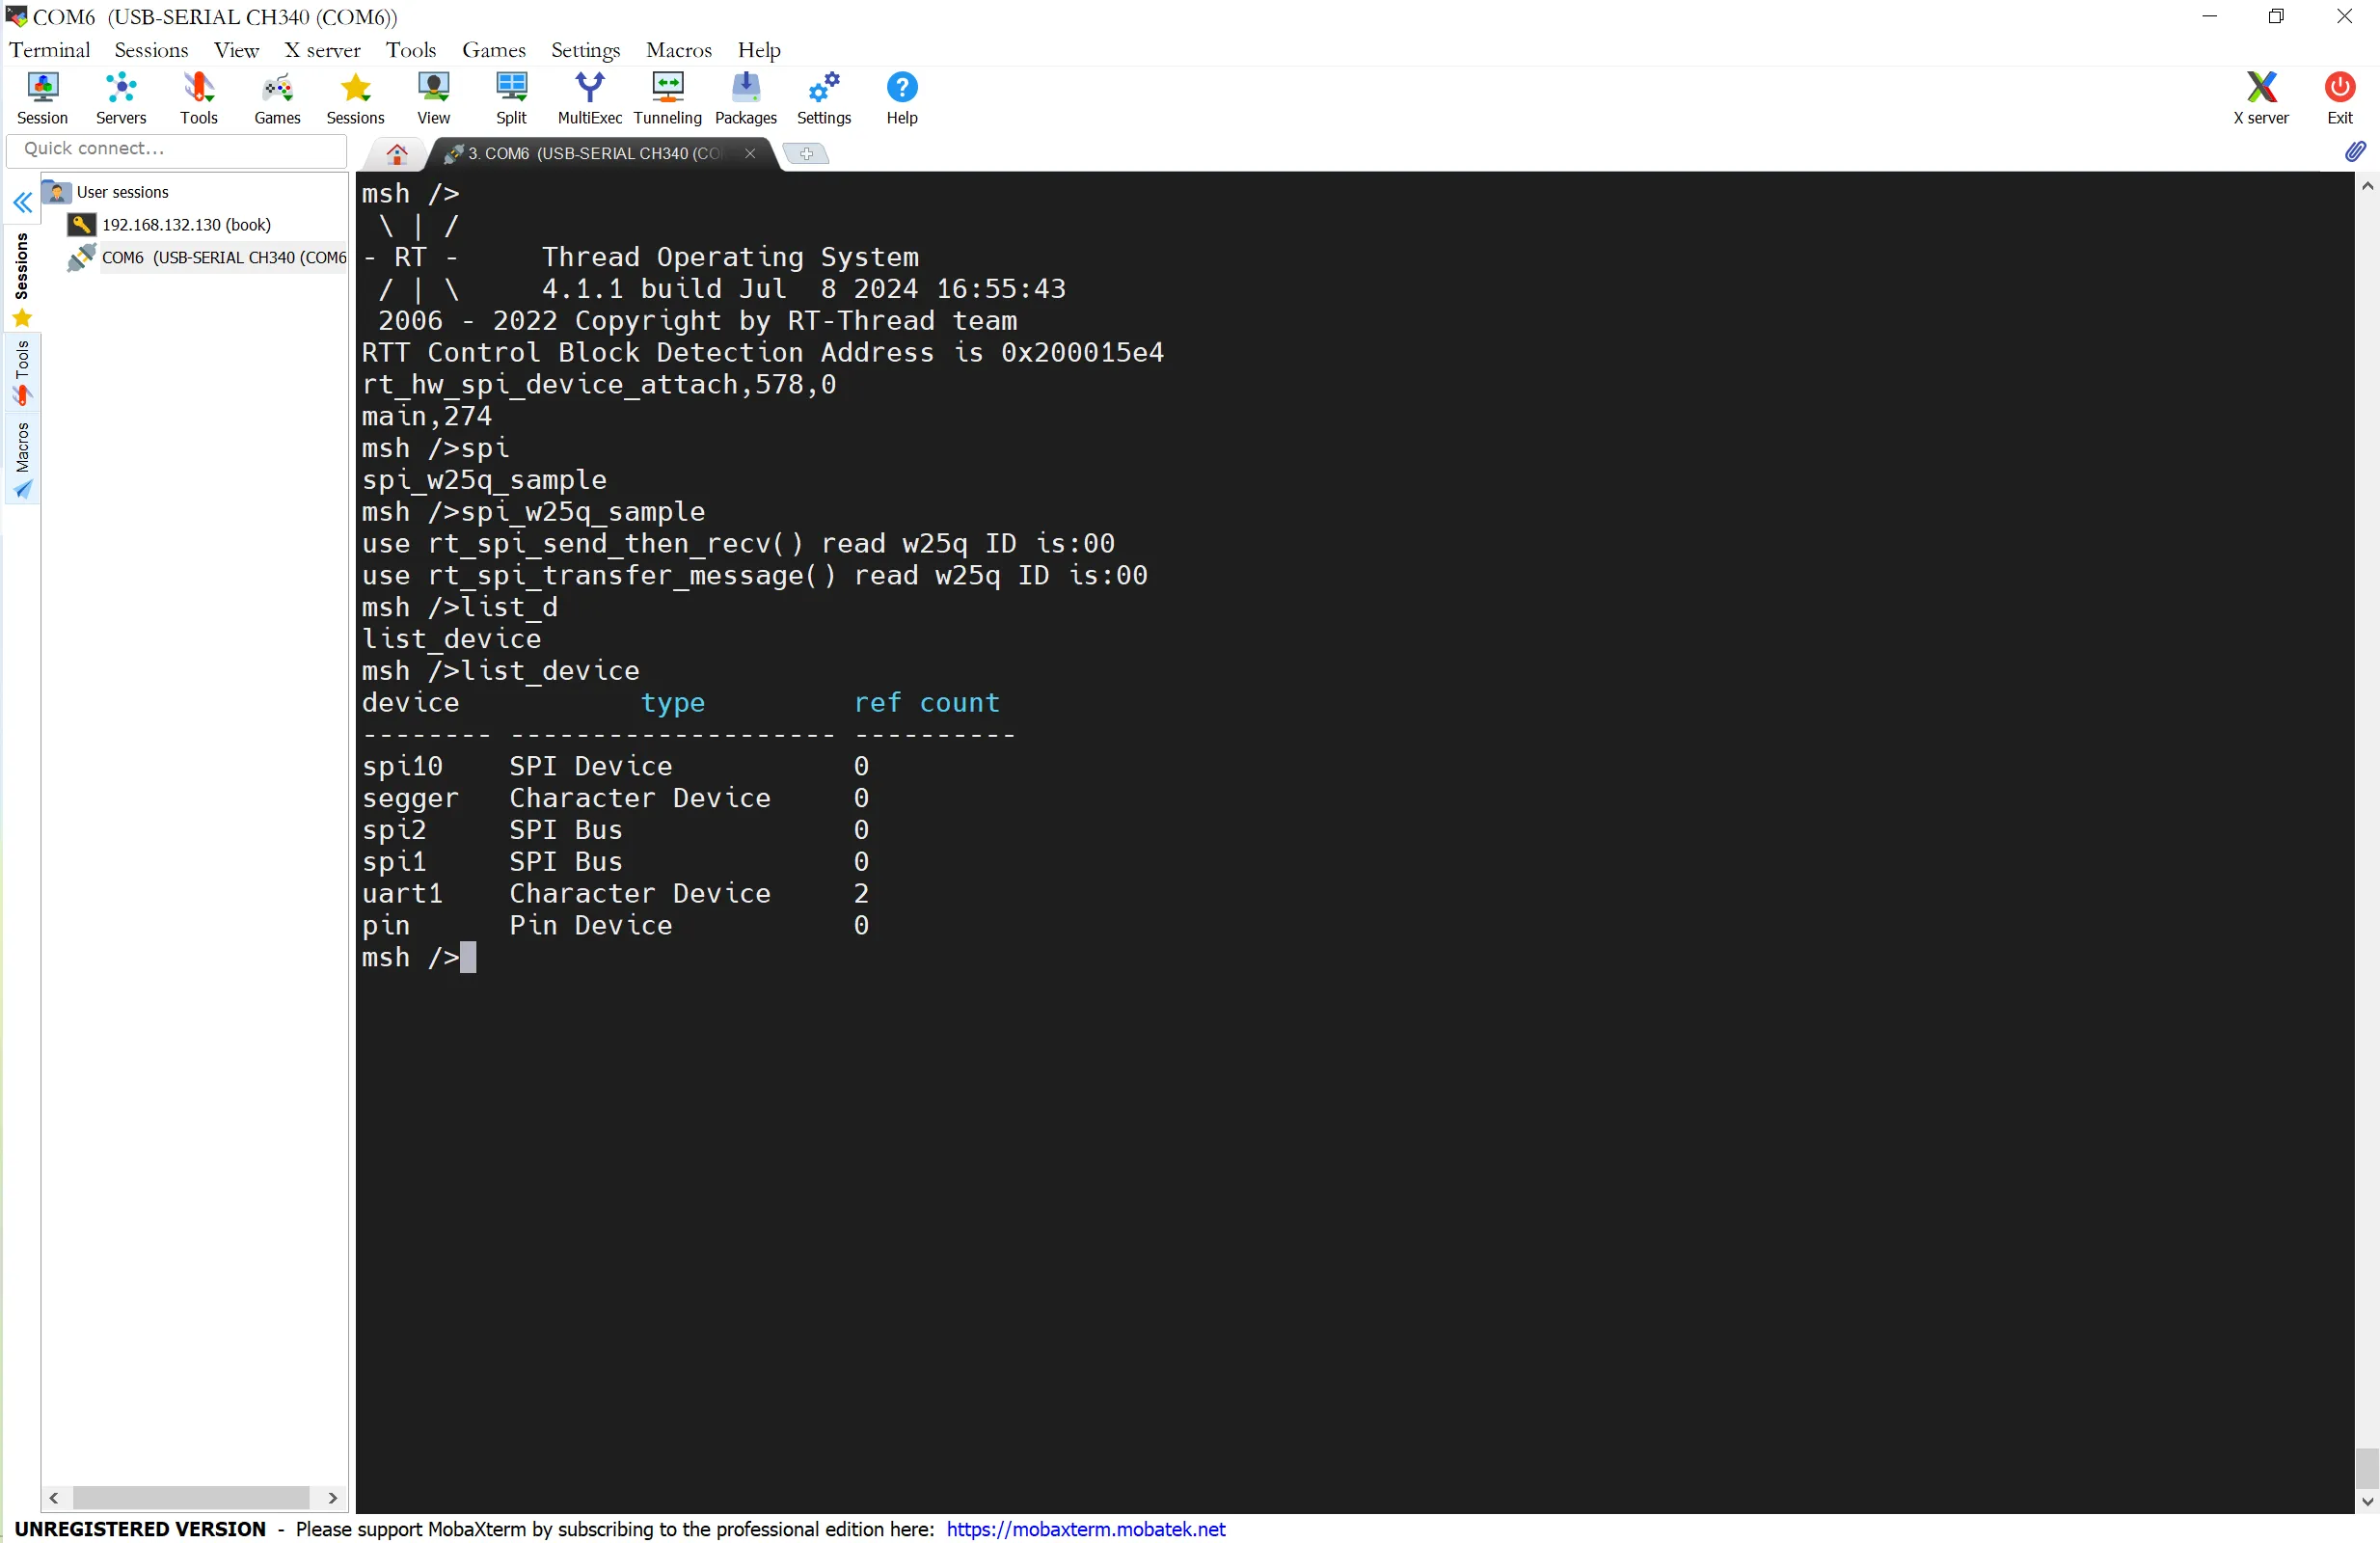Click the sessions panel left scroll arrow
This screenshot has width=2380, height=1543.
(x=55, y=1498)
